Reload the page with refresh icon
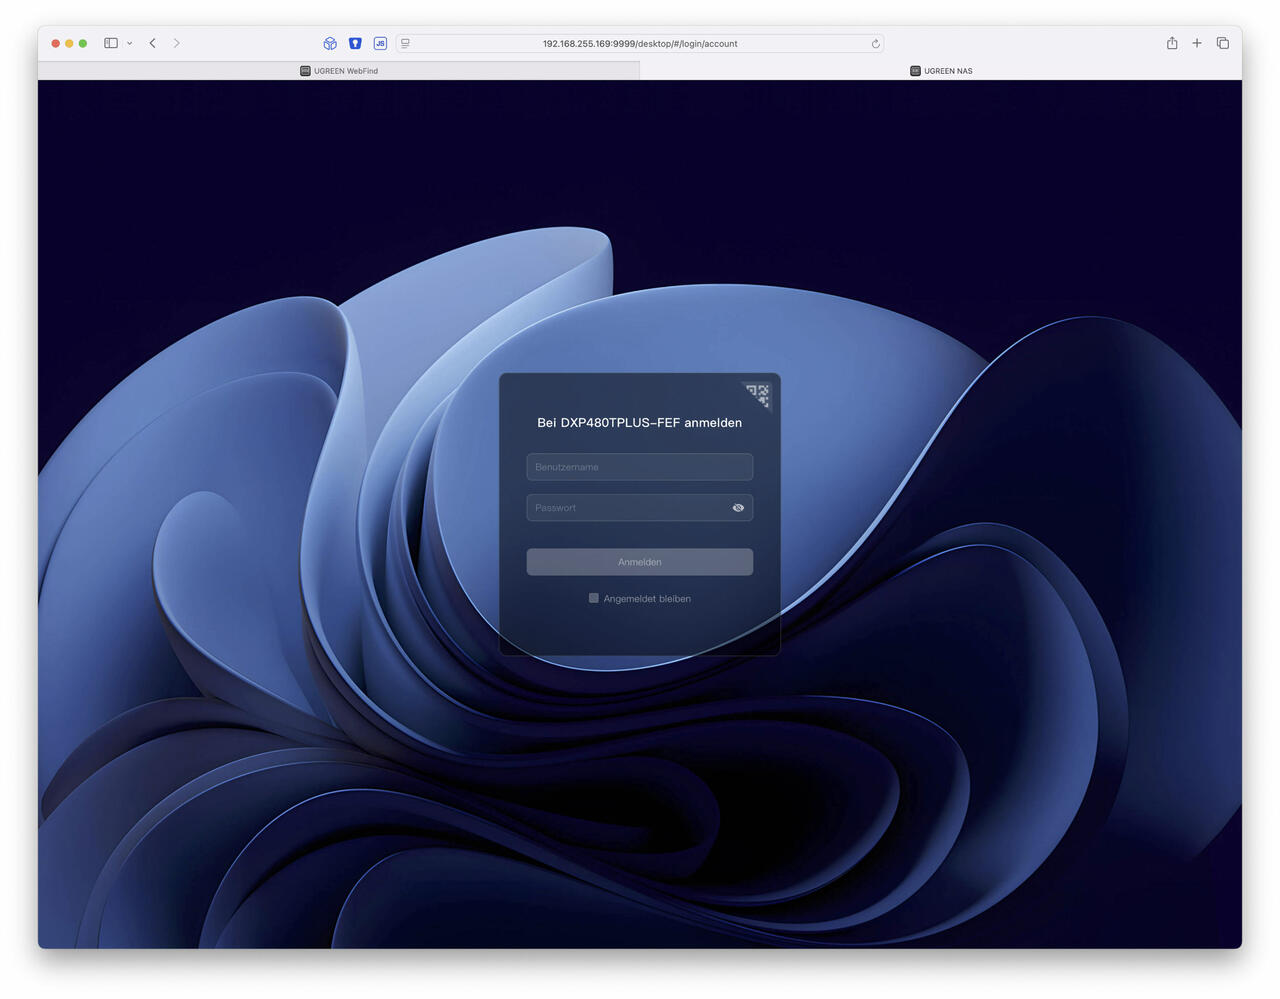Screen dimensions: 1280x999 (875, 43)
